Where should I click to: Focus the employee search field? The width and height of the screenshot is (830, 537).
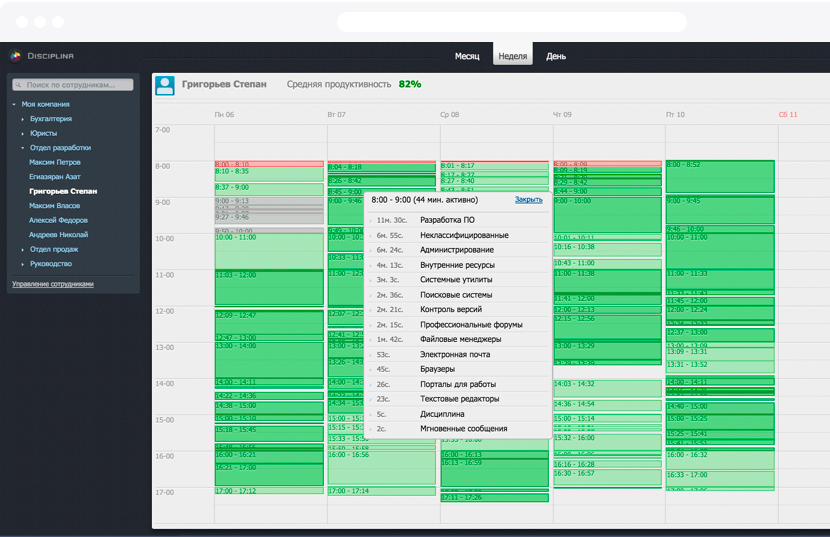[73, 85]
